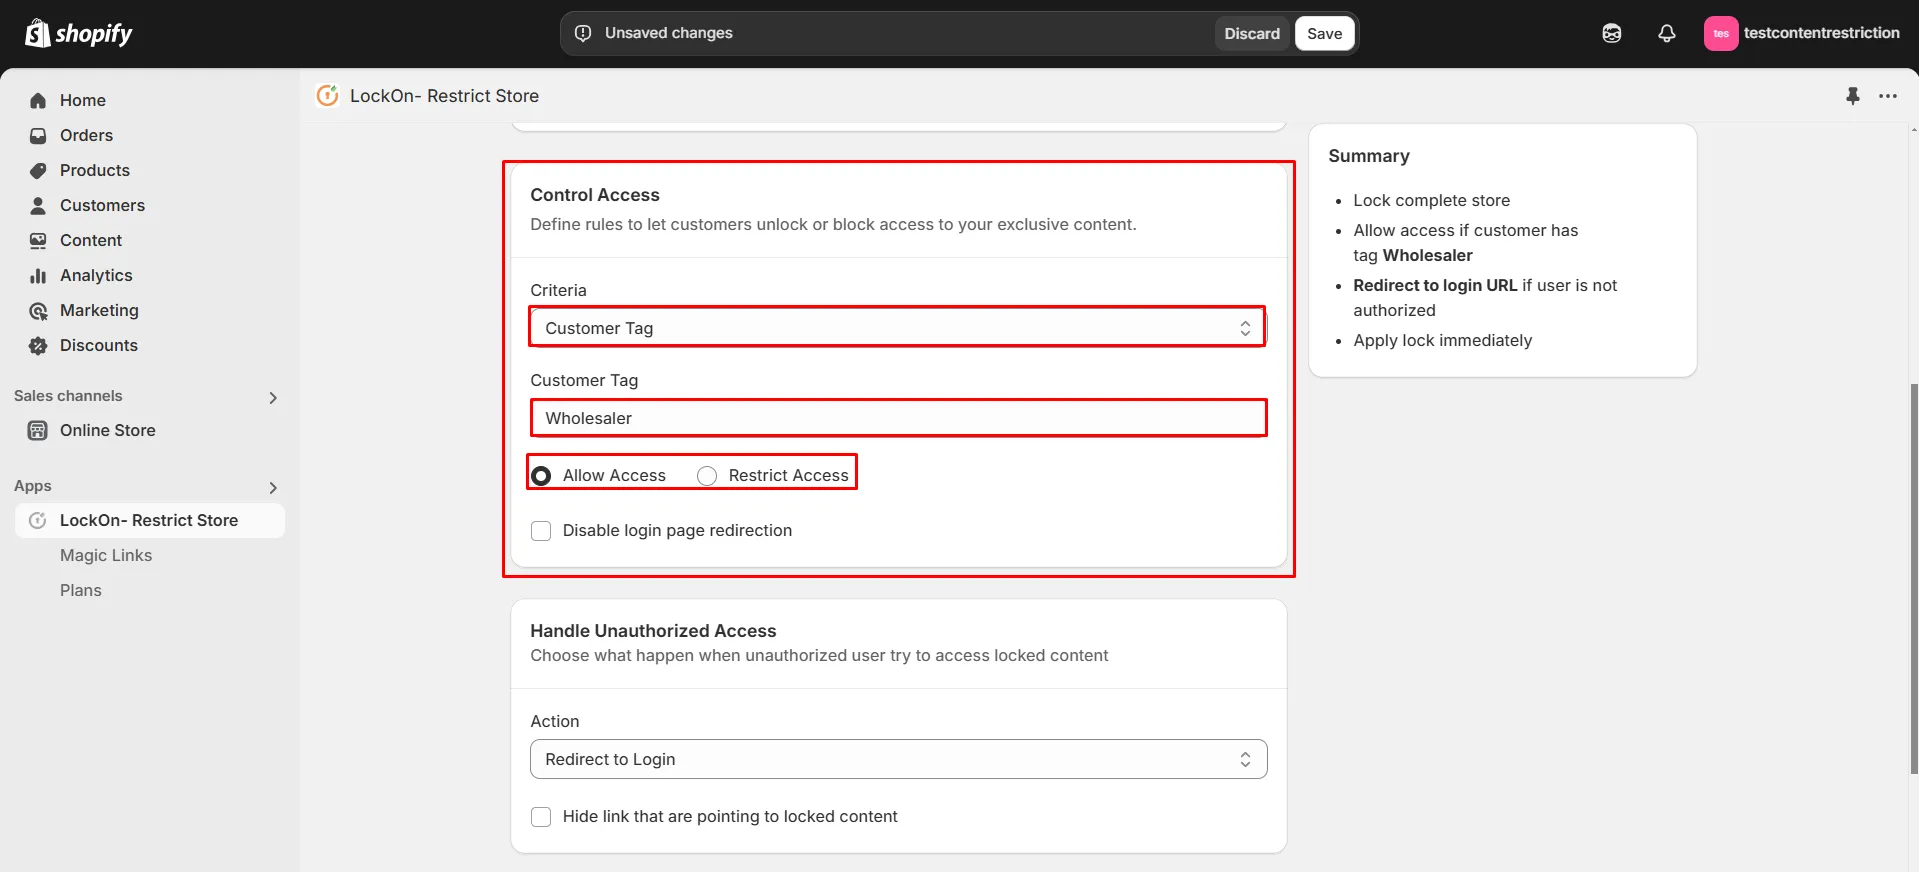Open Online Store sales channel
1919x872 pixels.
(x=108, y=430)
